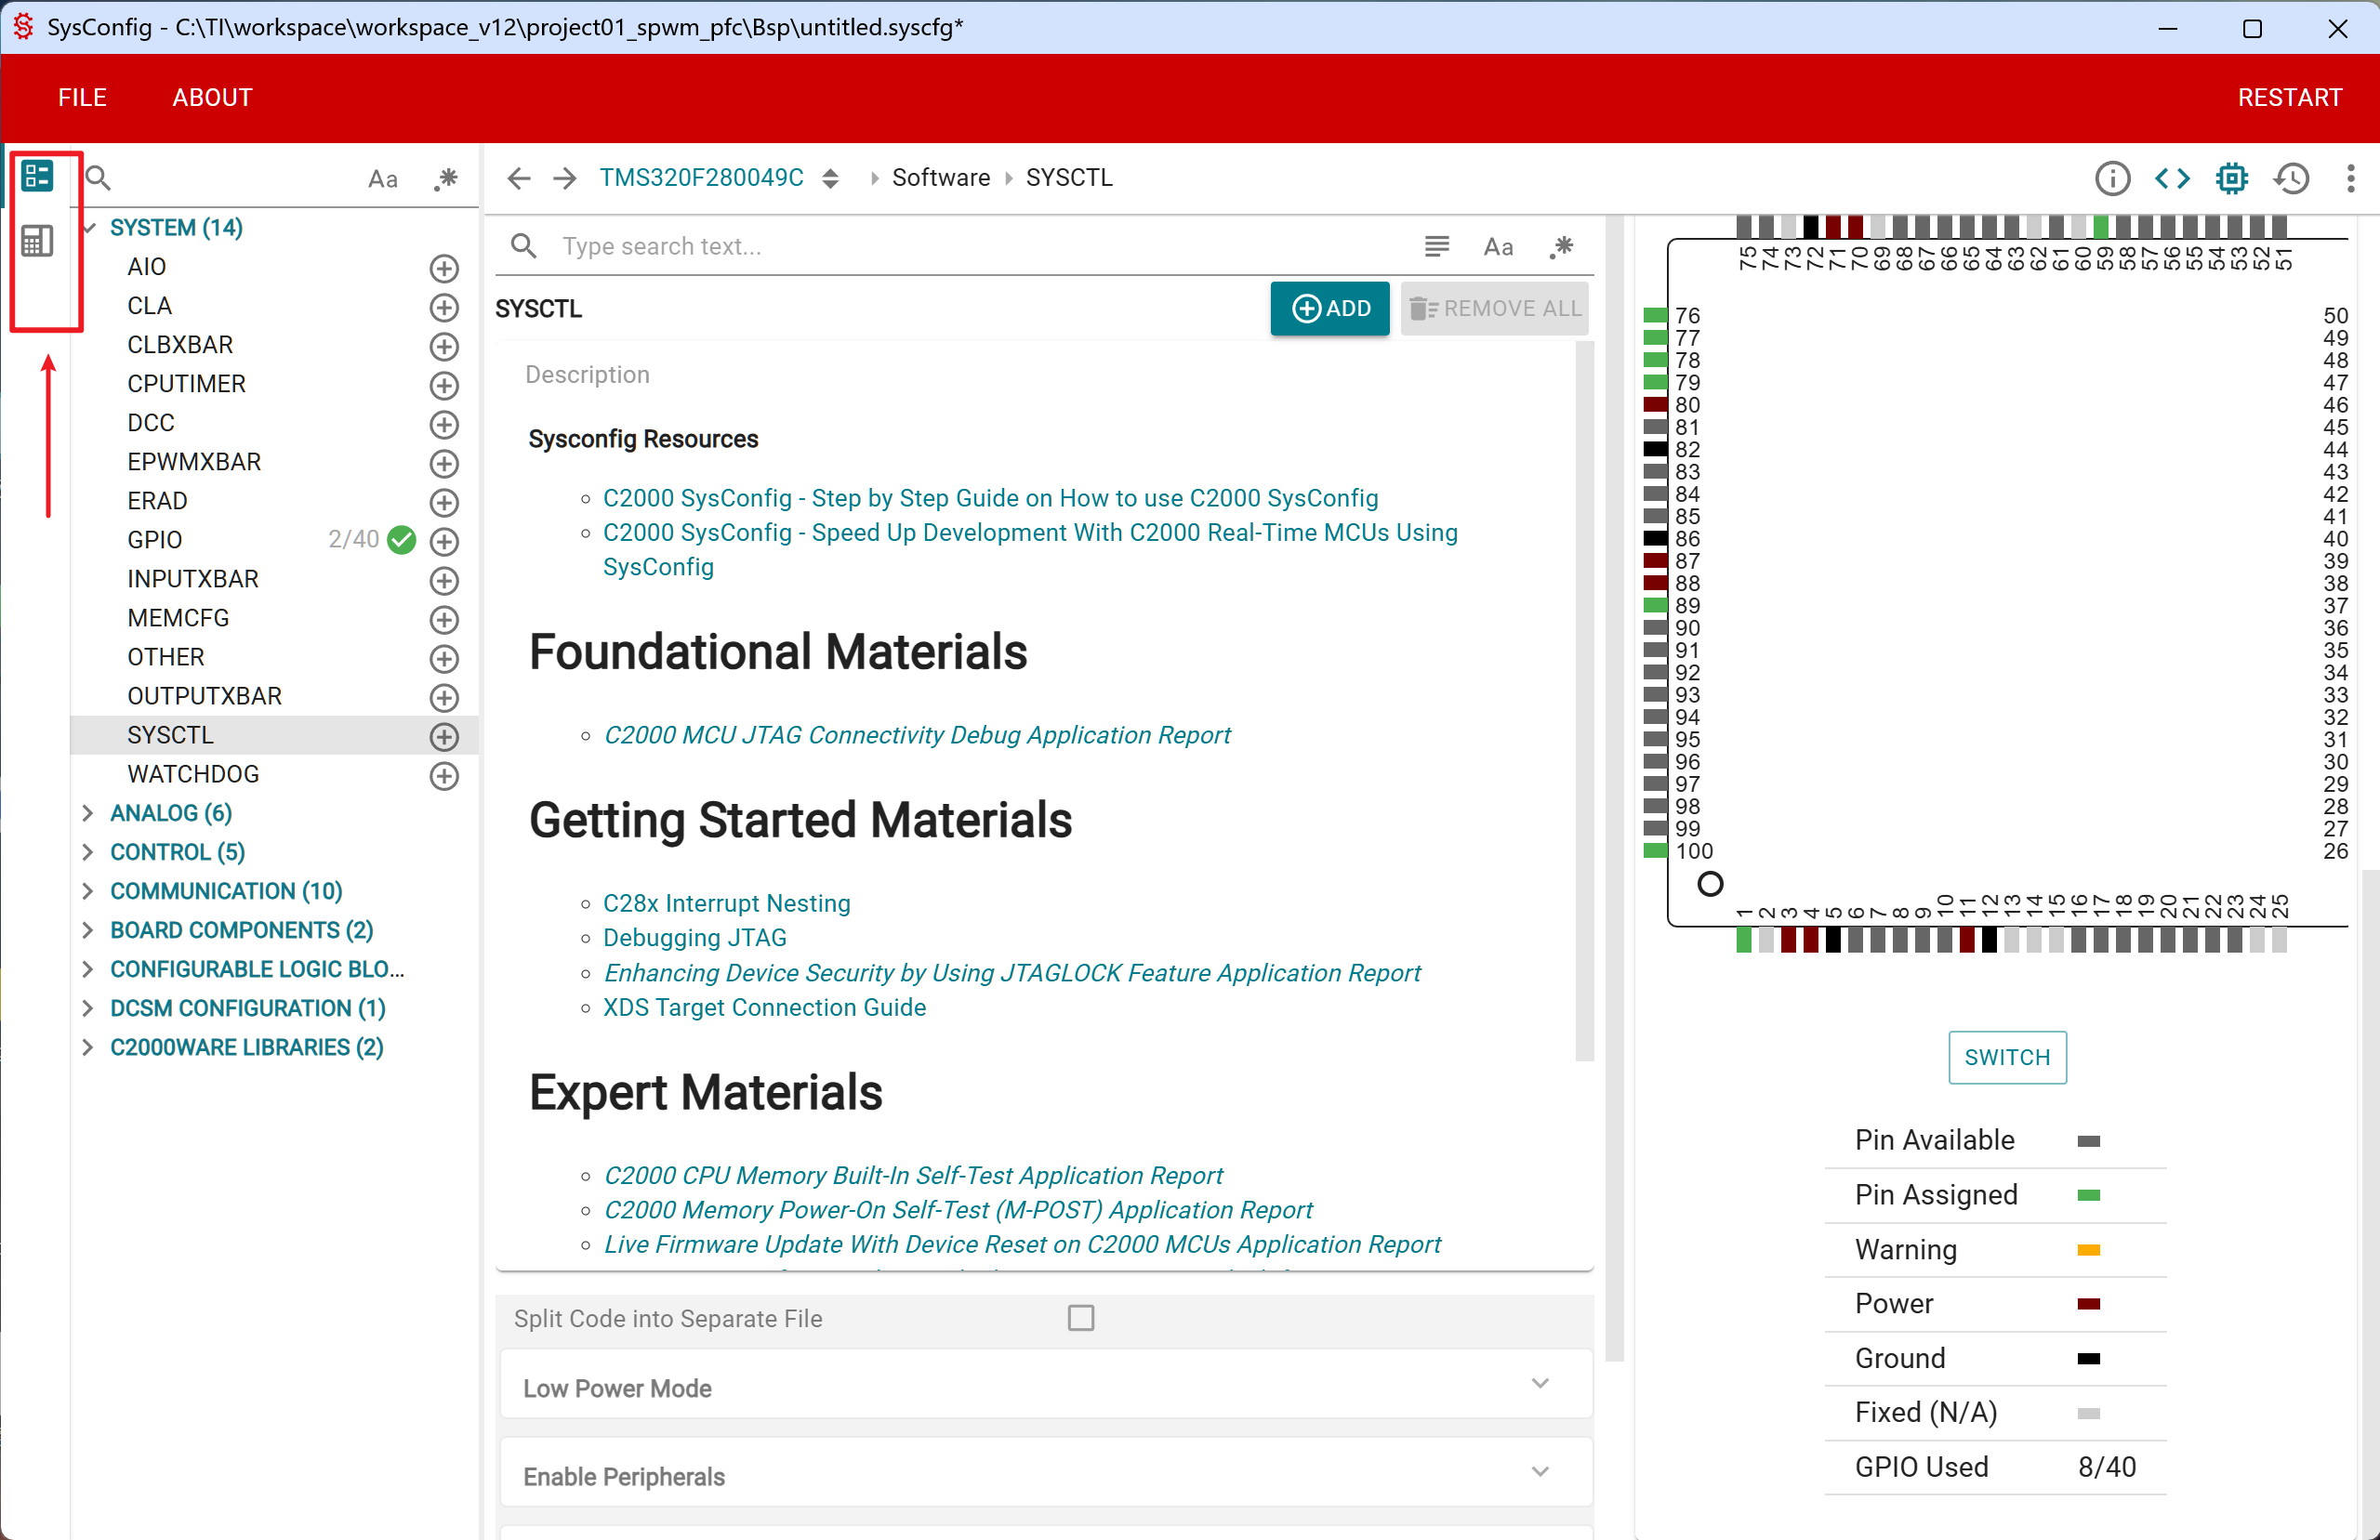Add an OUTPUTXBAR instance
The height and width of the screenshot is (1540, 2380).
pyautogui.click(x=444, y=697)
